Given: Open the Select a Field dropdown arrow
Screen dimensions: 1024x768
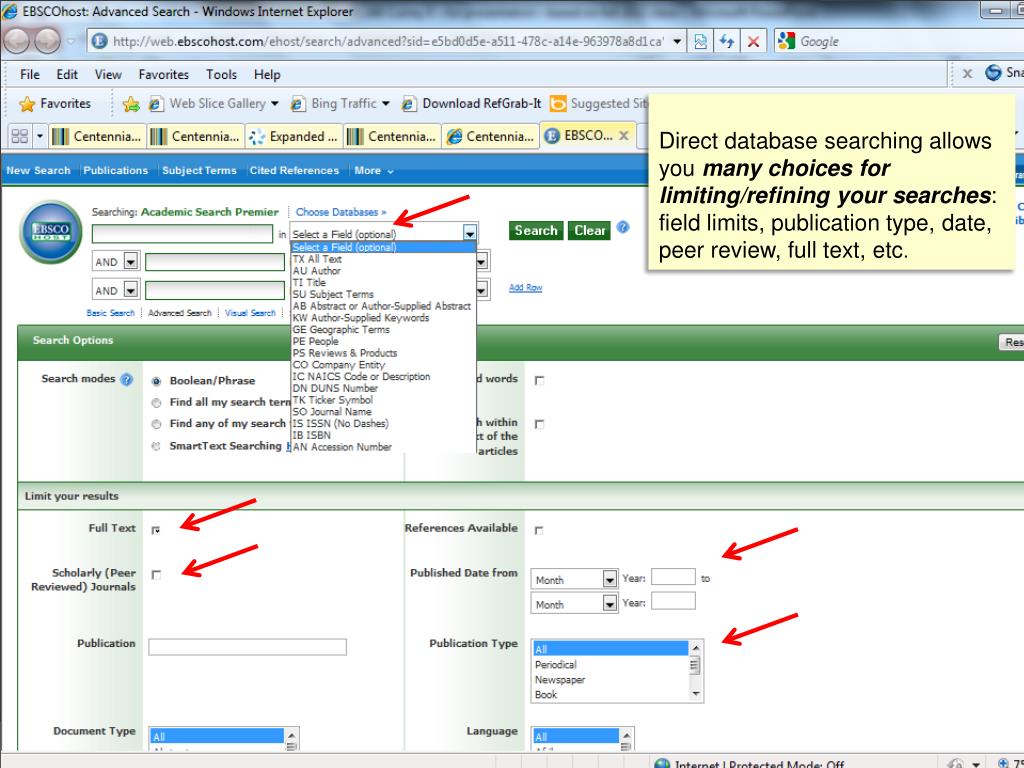Looking at the screenshot, I should click(470, 233).
